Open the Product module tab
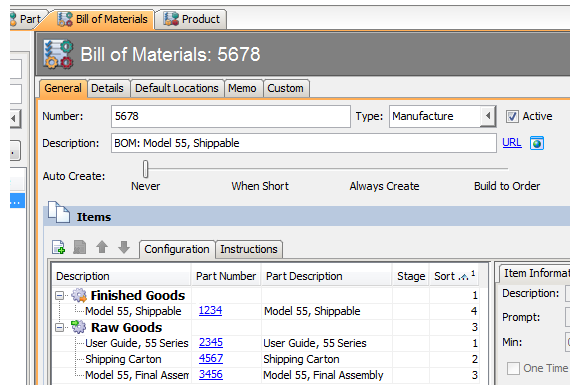 191,19
